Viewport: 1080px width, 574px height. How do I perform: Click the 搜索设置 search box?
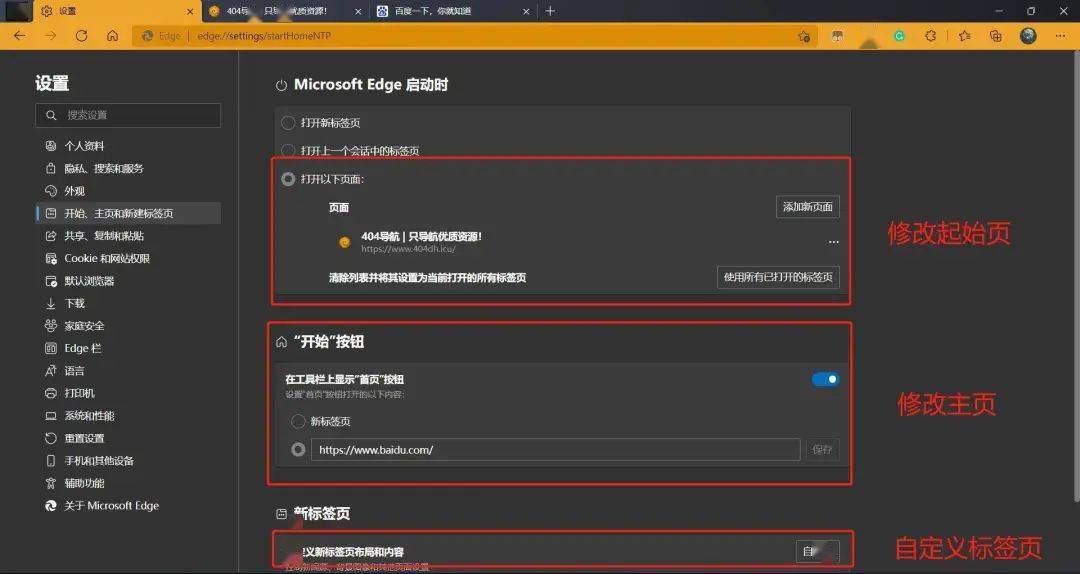point(128,115)
